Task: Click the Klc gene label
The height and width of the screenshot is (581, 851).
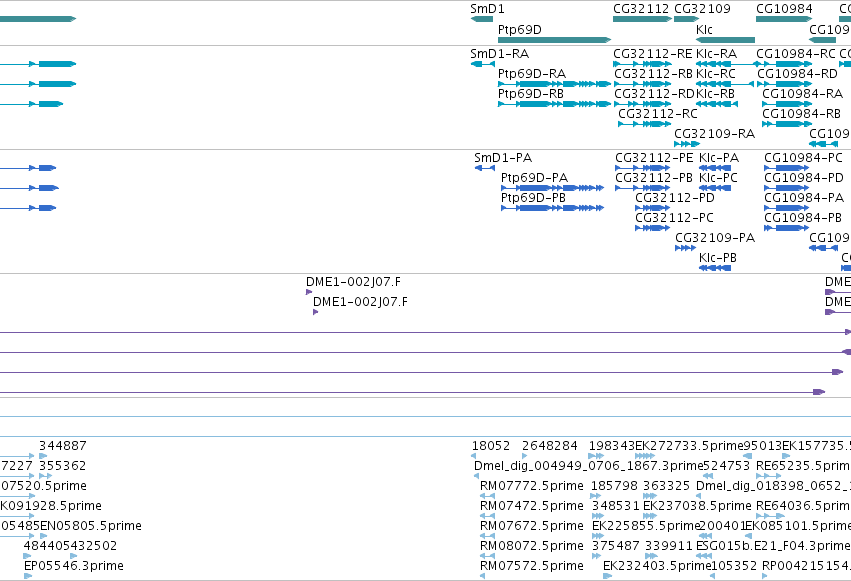Action: pos(704,29)
